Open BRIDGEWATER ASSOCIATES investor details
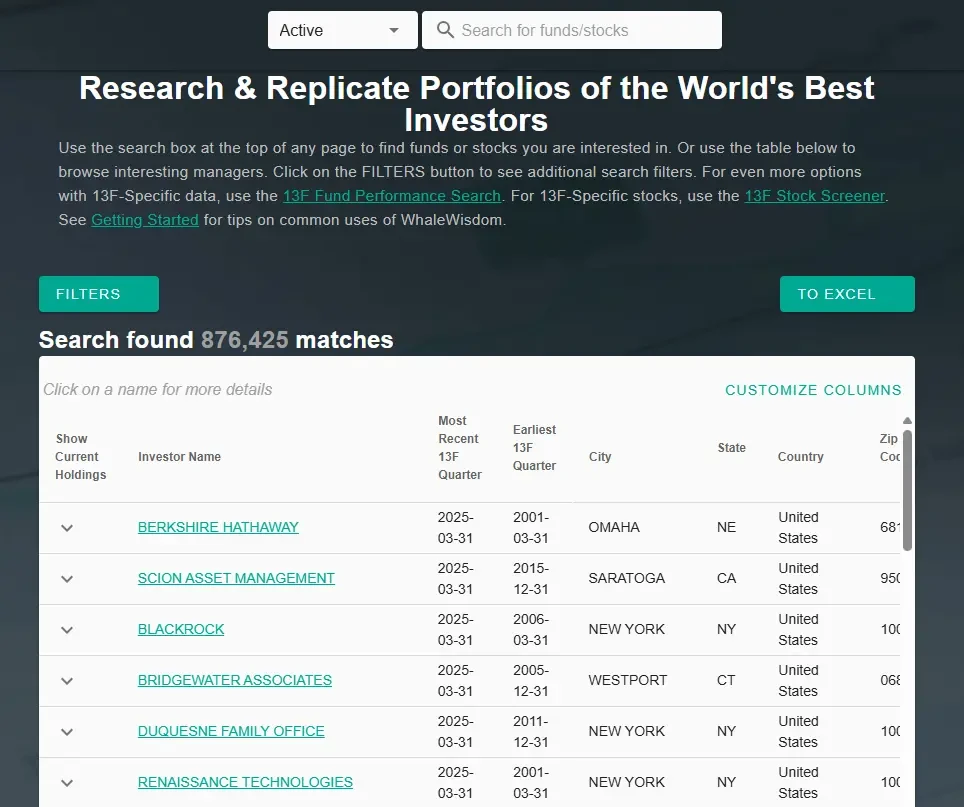 pyautogui.click(x=235, y=680)
